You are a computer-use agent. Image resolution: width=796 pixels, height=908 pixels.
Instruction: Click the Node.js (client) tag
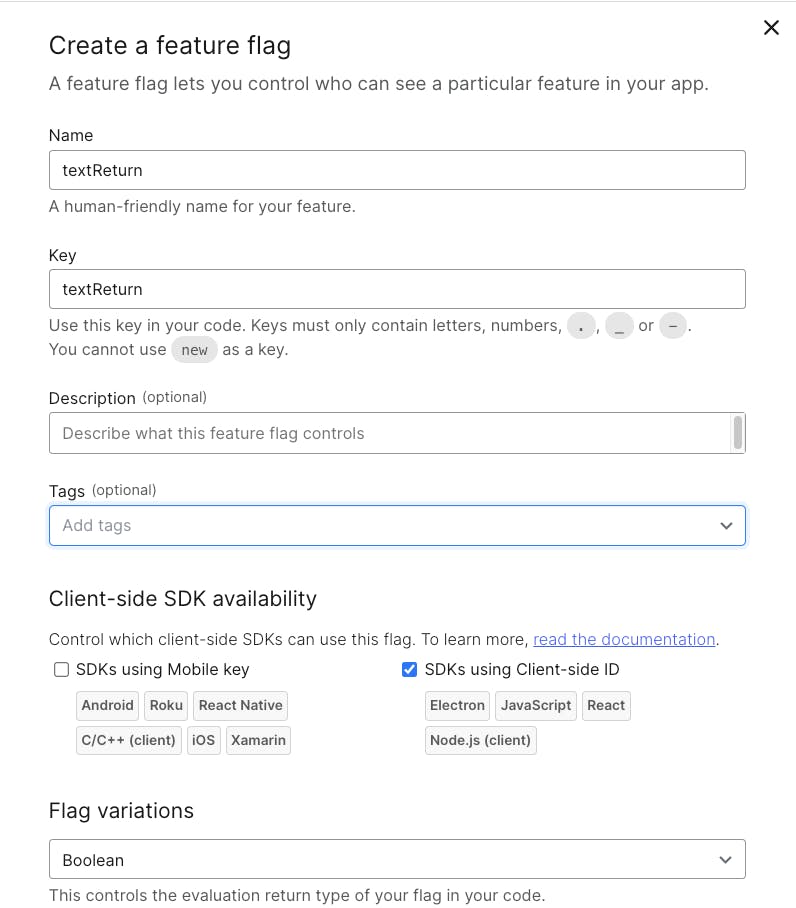pyautogui.click(x=480, y=740)
